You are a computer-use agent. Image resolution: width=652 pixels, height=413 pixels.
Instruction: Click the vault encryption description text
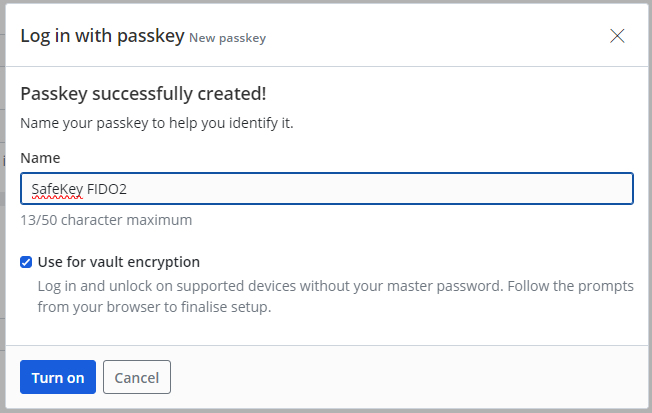pyautogui.click(x=335, y=286)
